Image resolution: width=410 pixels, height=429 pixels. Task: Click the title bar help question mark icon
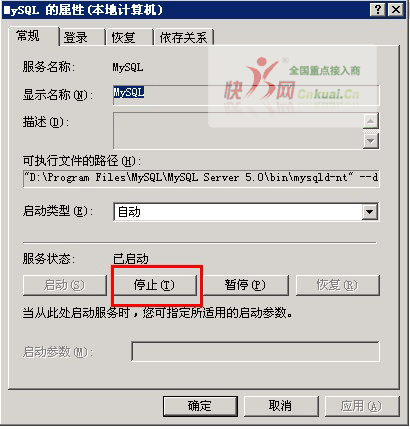click(x=378, y=9)
